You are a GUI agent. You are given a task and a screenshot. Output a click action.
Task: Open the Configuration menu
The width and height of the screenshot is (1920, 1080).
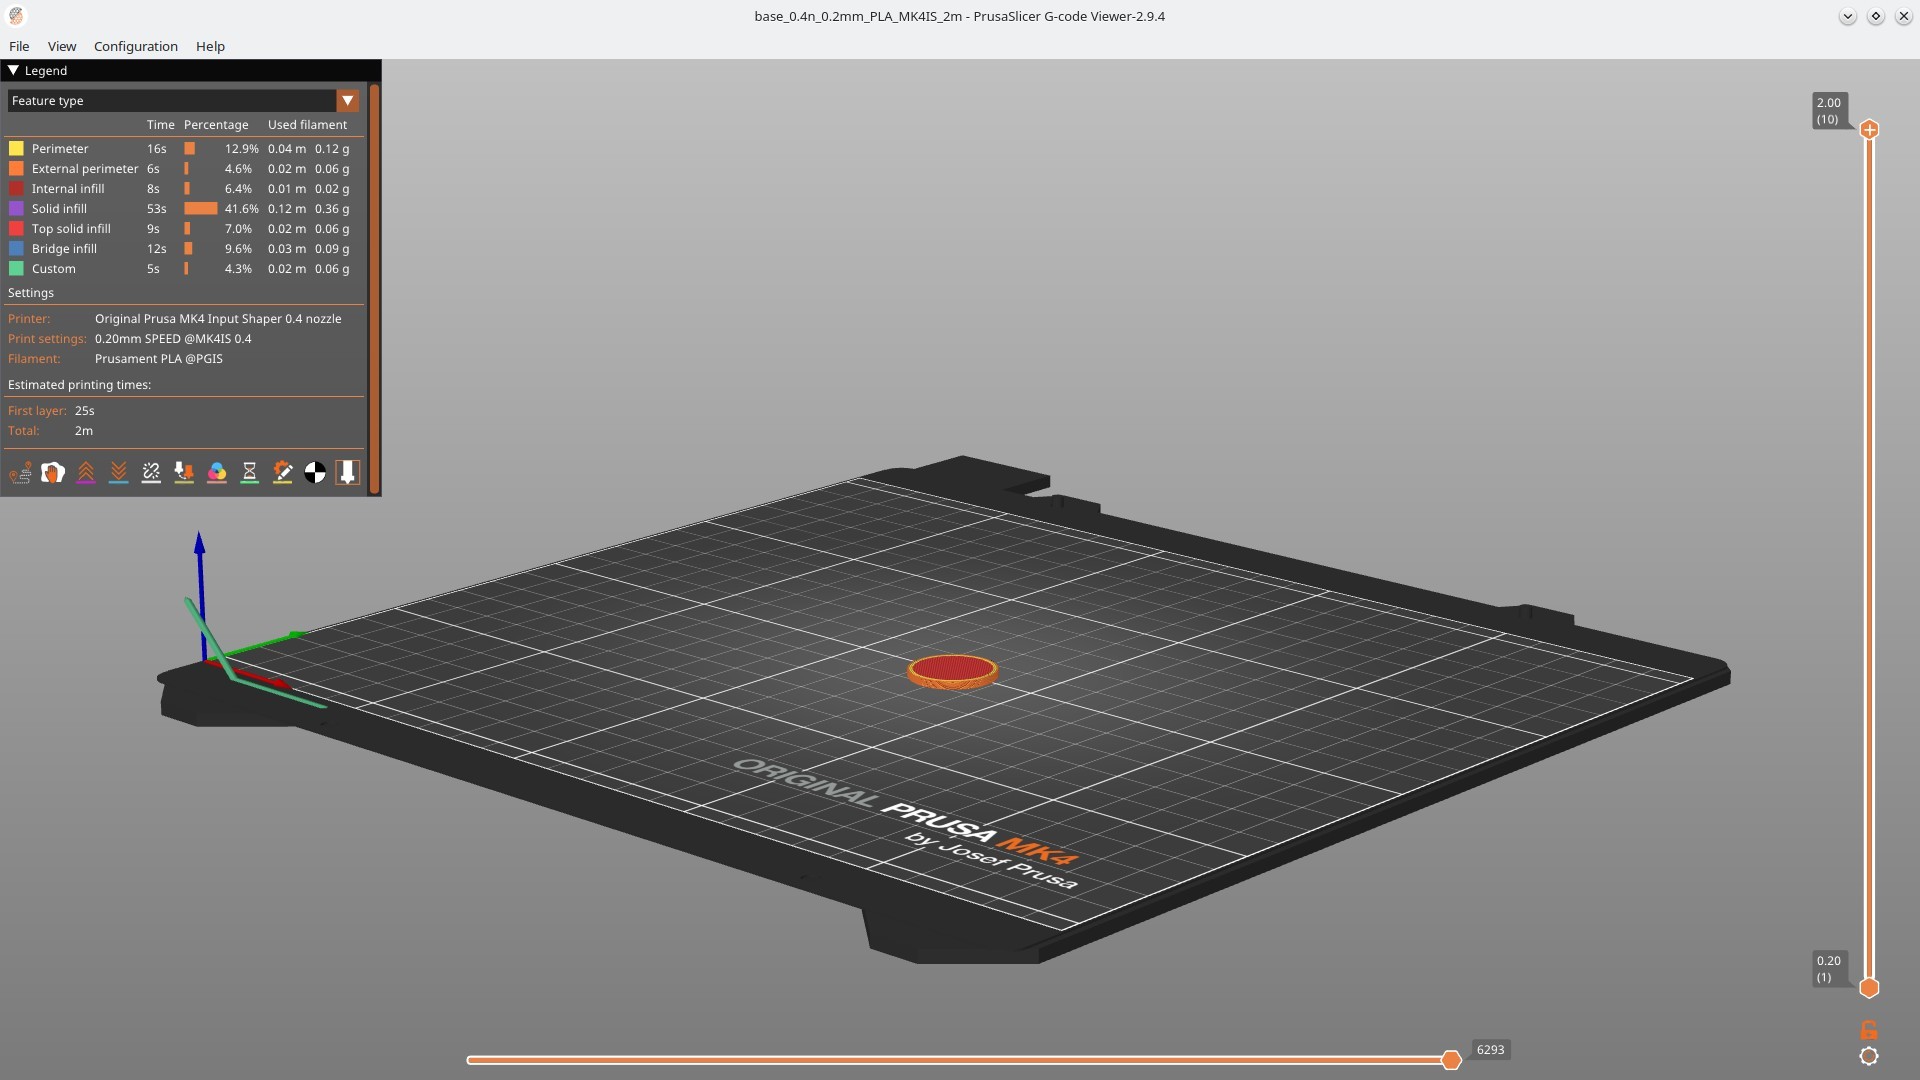point(136,46)
